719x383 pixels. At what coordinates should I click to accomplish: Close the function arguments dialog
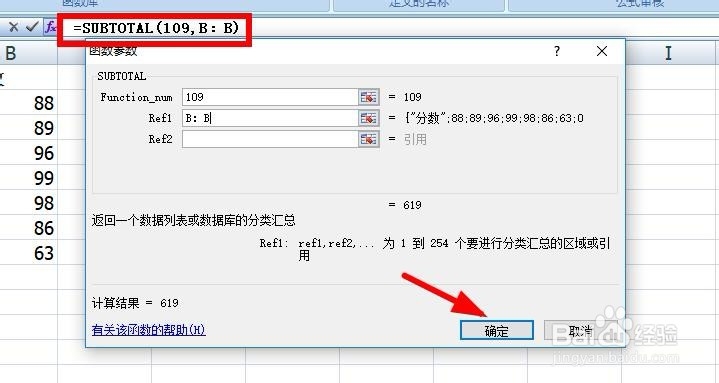pos(602,51)
